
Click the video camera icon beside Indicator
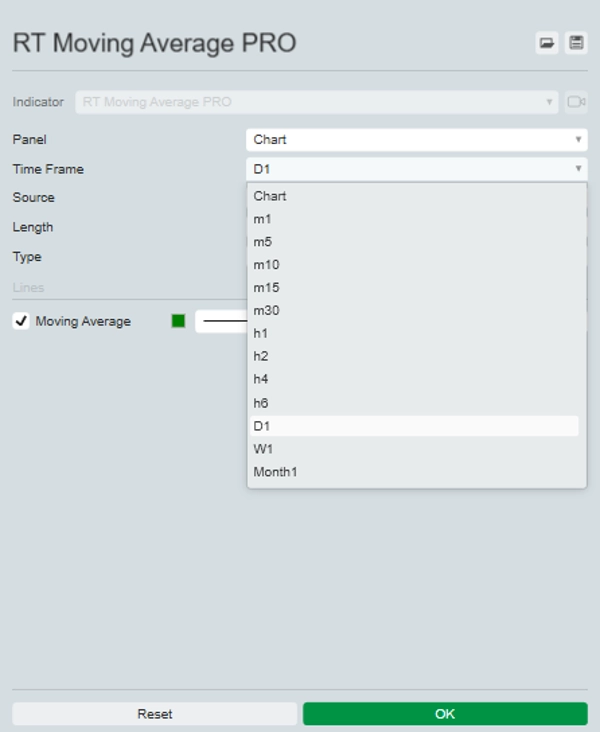576,102
